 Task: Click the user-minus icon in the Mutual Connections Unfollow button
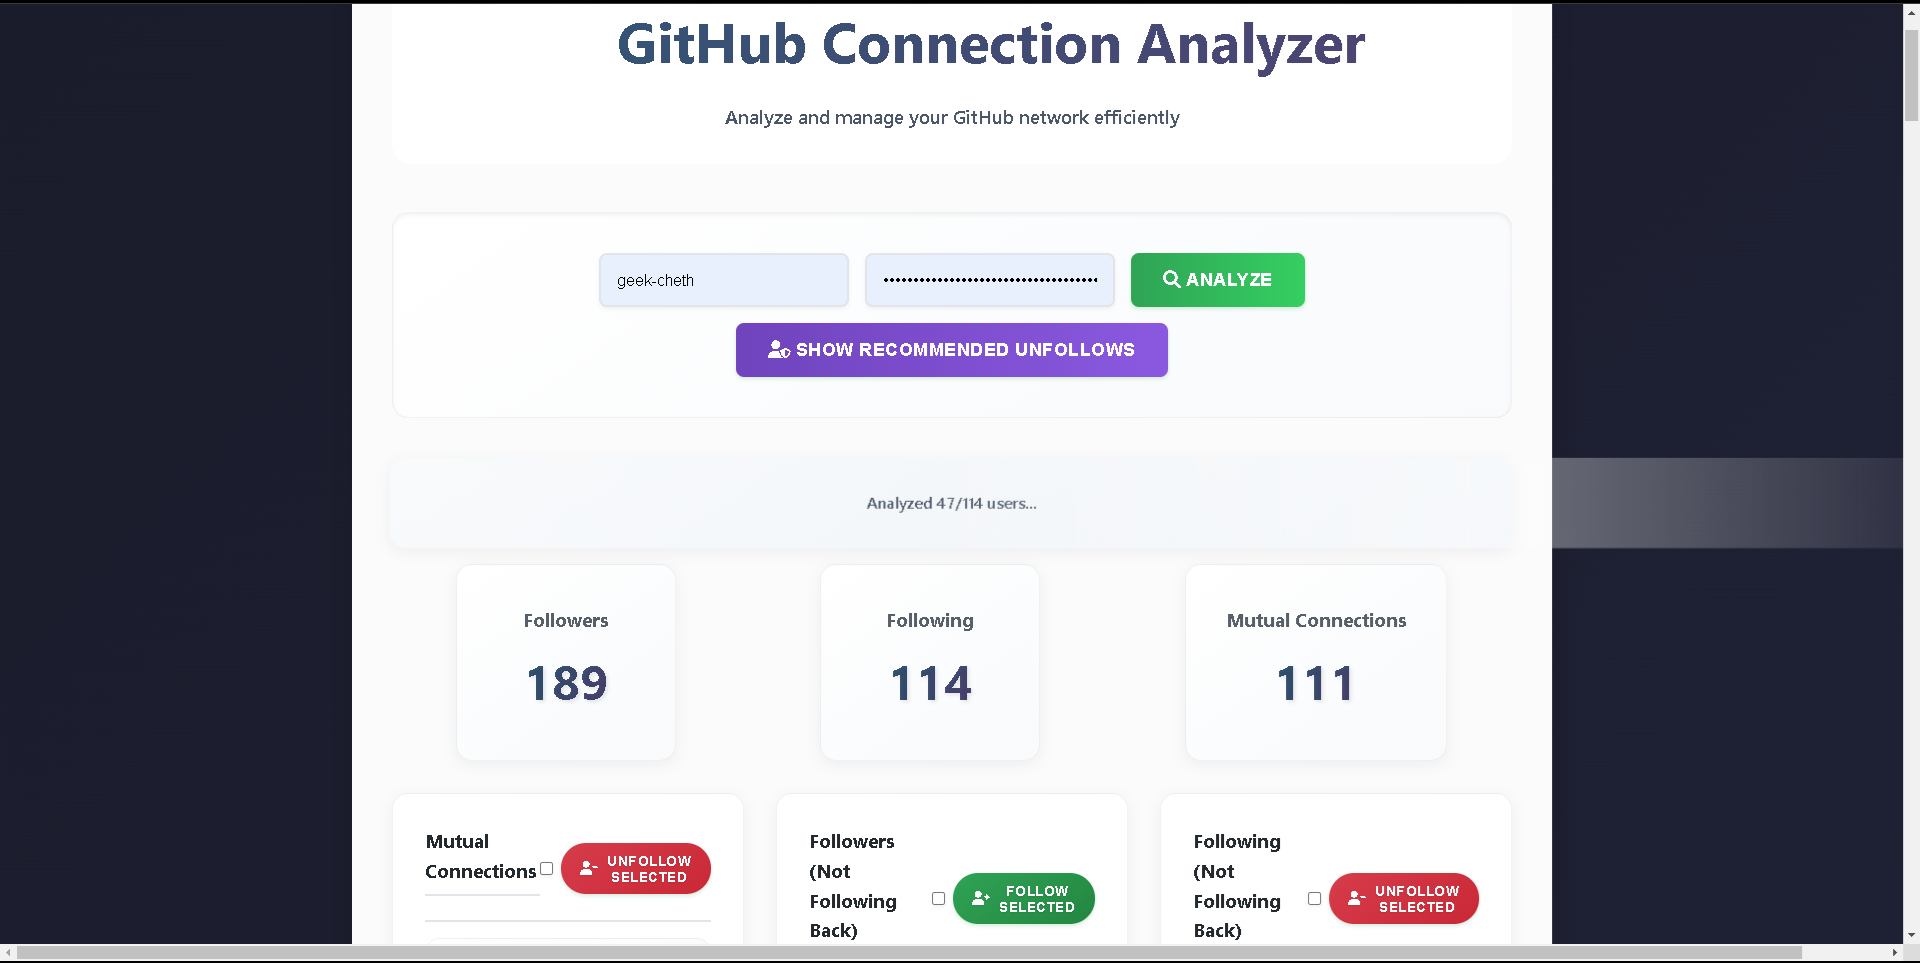tap(588, 868)
